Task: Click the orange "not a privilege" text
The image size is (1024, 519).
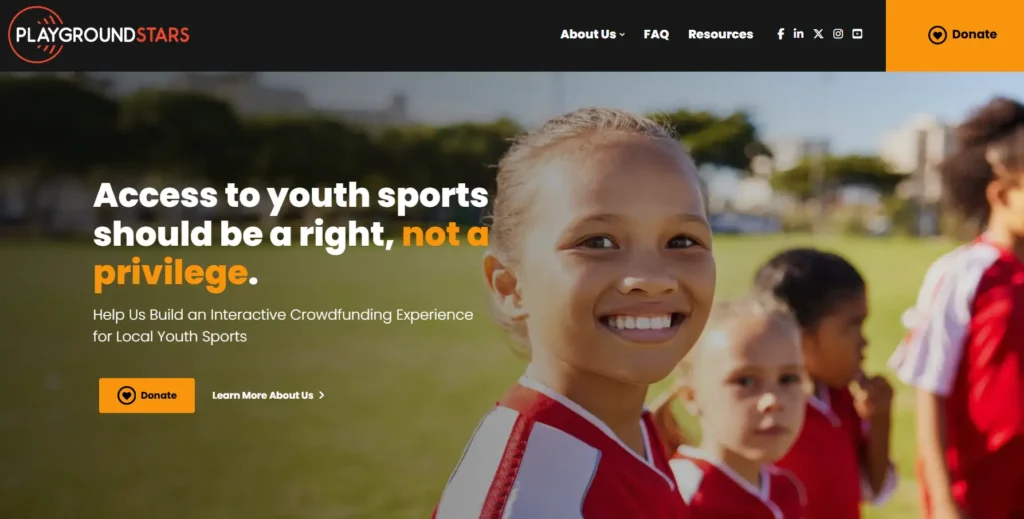Action: pyautogui.click(x=291, y=254)
